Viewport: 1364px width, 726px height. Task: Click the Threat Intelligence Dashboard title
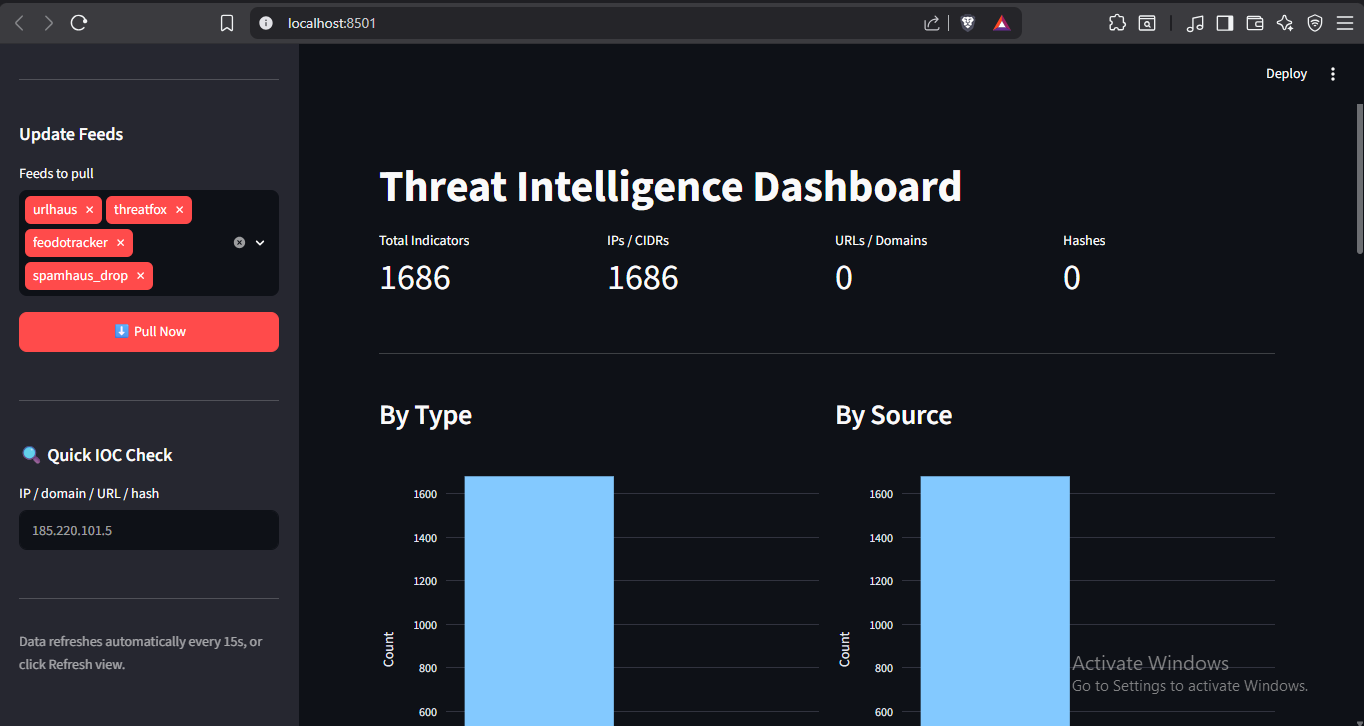[670, 187]
